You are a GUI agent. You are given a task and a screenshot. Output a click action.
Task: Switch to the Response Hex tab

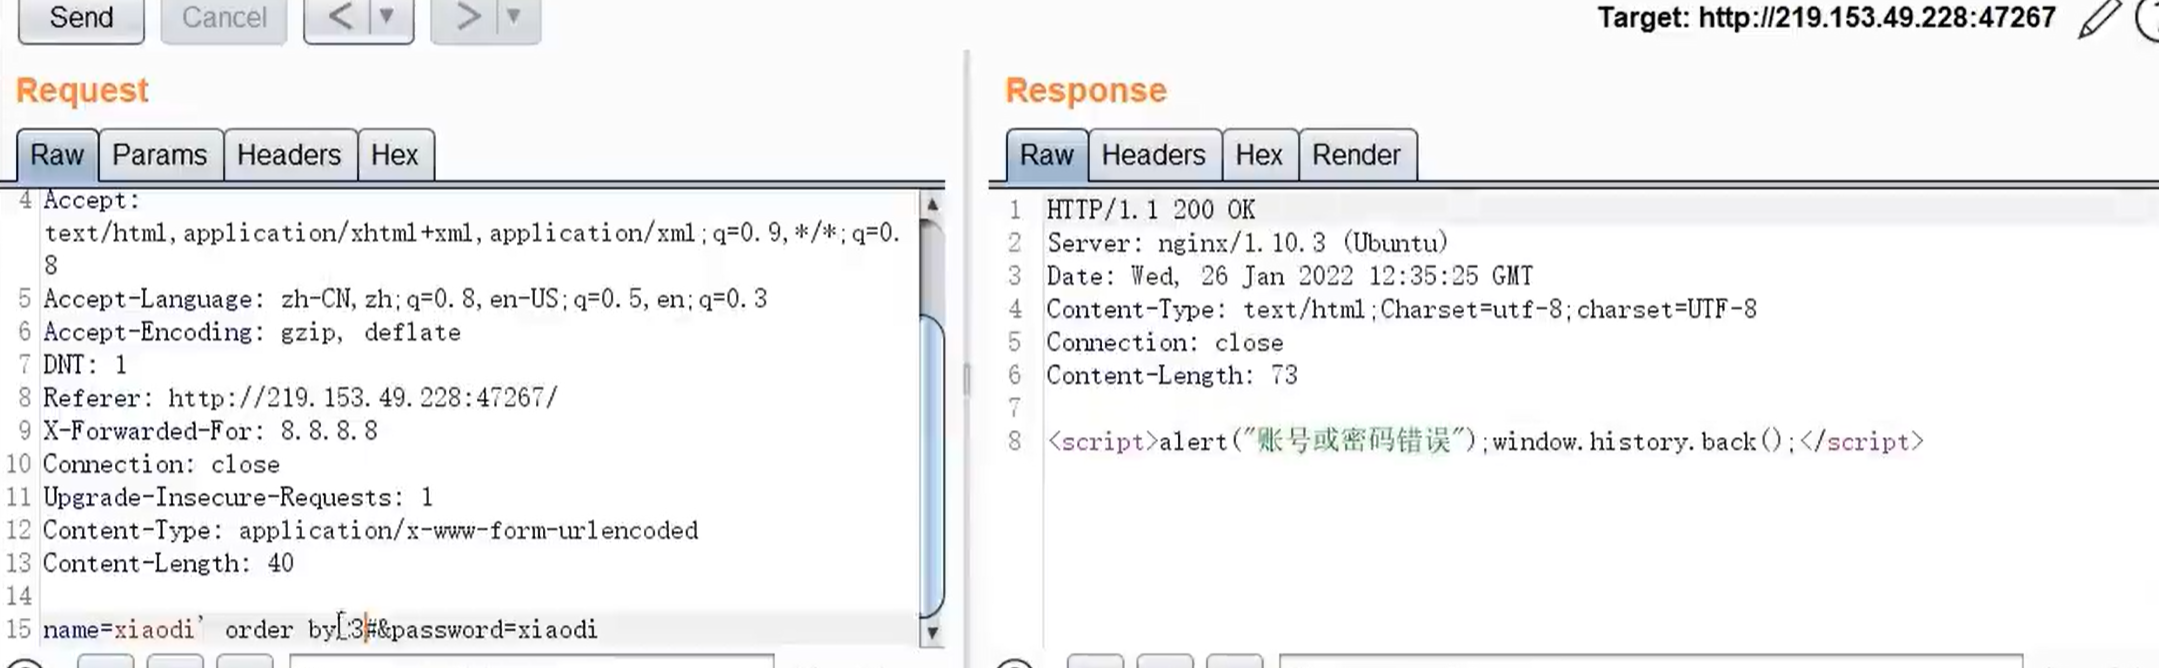tap(1259, 155)
